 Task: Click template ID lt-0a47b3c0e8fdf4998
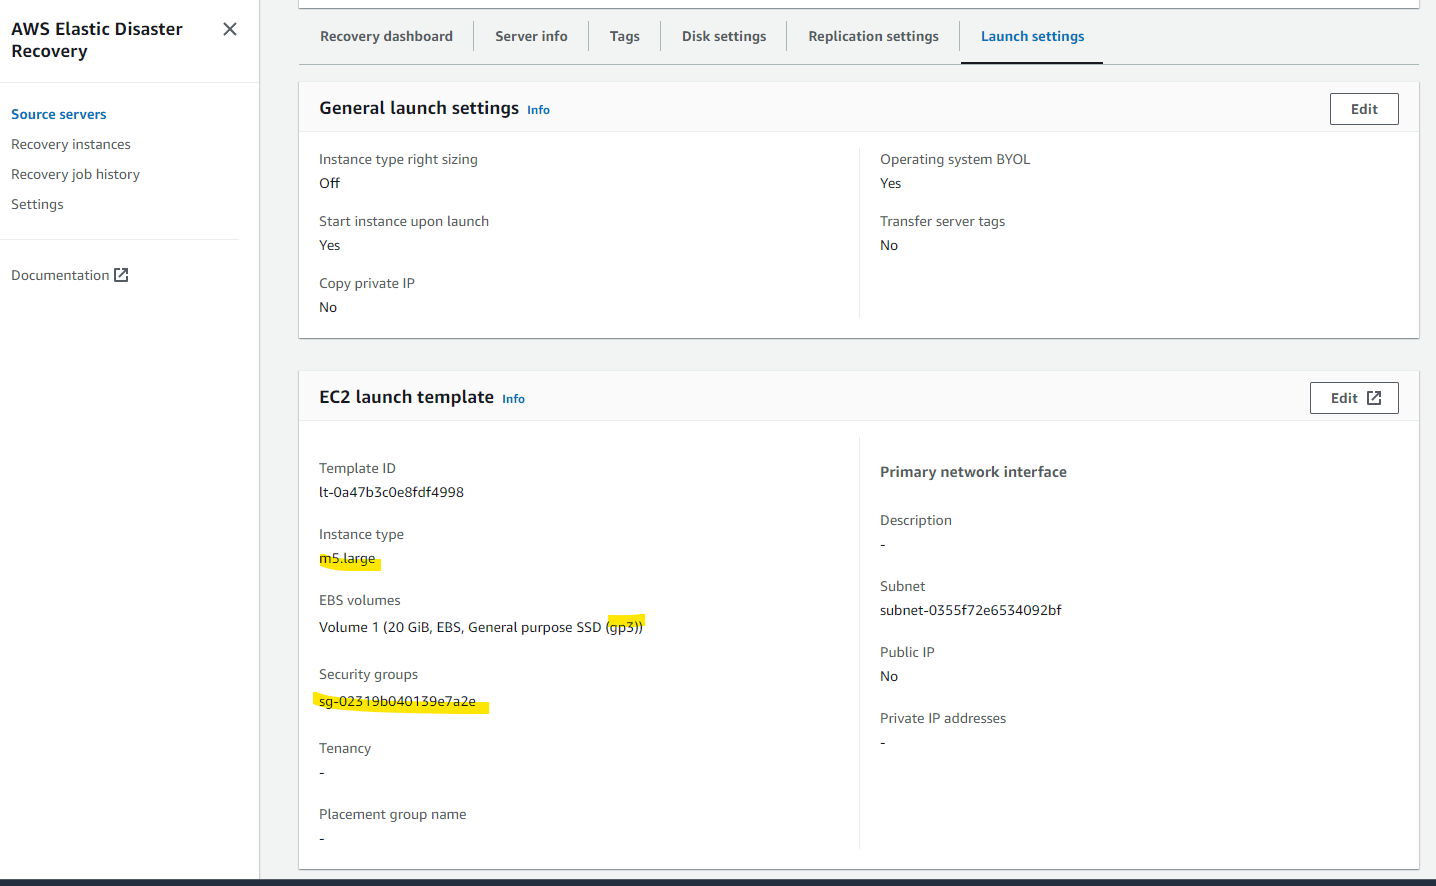[391, 492]
